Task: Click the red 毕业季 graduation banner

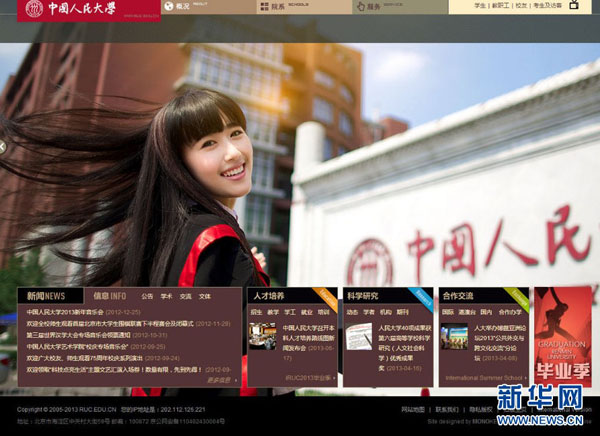Action: click(x=563, y=337)
